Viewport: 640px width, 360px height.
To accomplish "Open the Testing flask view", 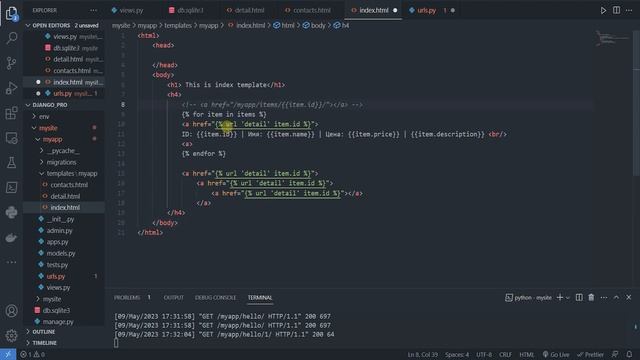I will (x=11, y=163).
